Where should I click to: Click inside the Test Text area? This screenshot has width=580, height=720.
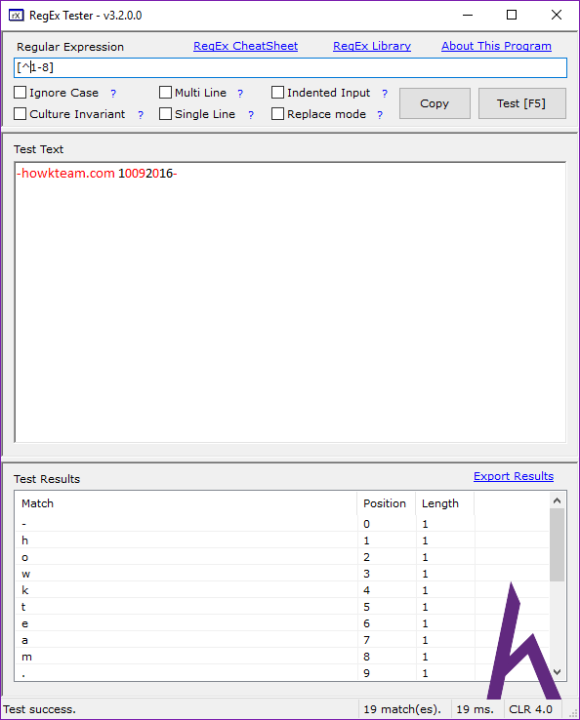290,302
